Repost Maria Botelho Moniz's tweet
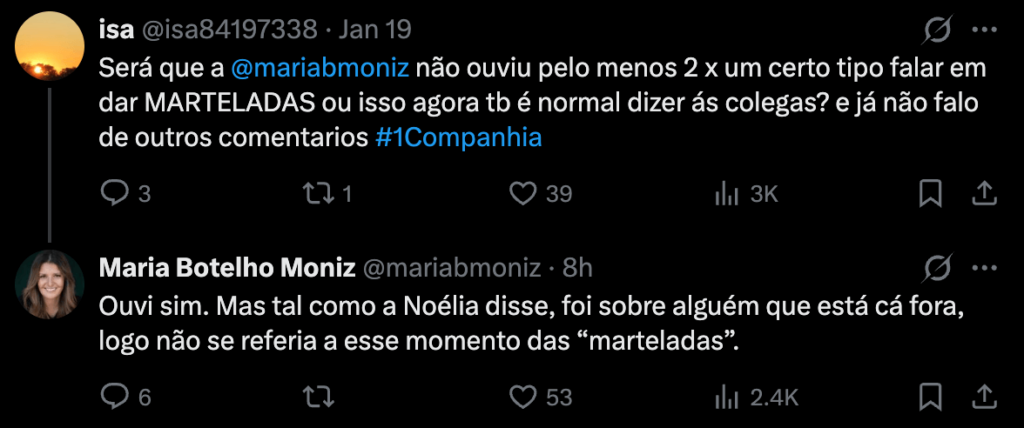The height and width of the screenshot is (428, 1024). tap(318, 397)
